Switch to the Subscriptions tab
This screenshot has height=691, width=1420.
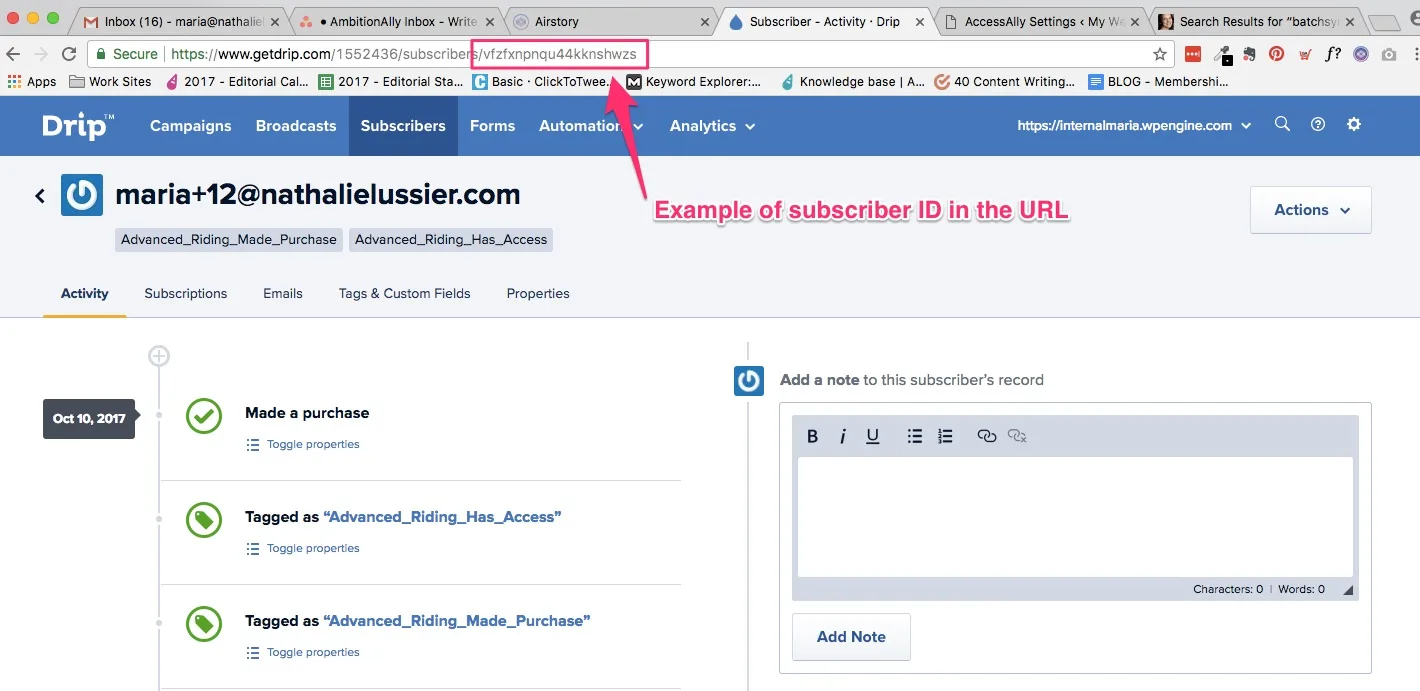click(x=186, y=293)
